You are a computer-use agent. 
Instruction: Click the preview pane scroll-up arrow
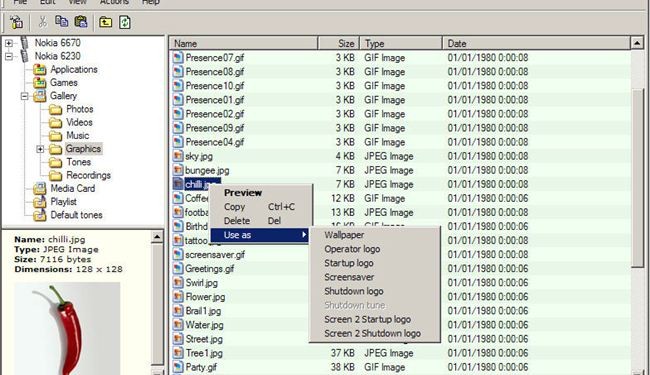[x=157, y=237]
